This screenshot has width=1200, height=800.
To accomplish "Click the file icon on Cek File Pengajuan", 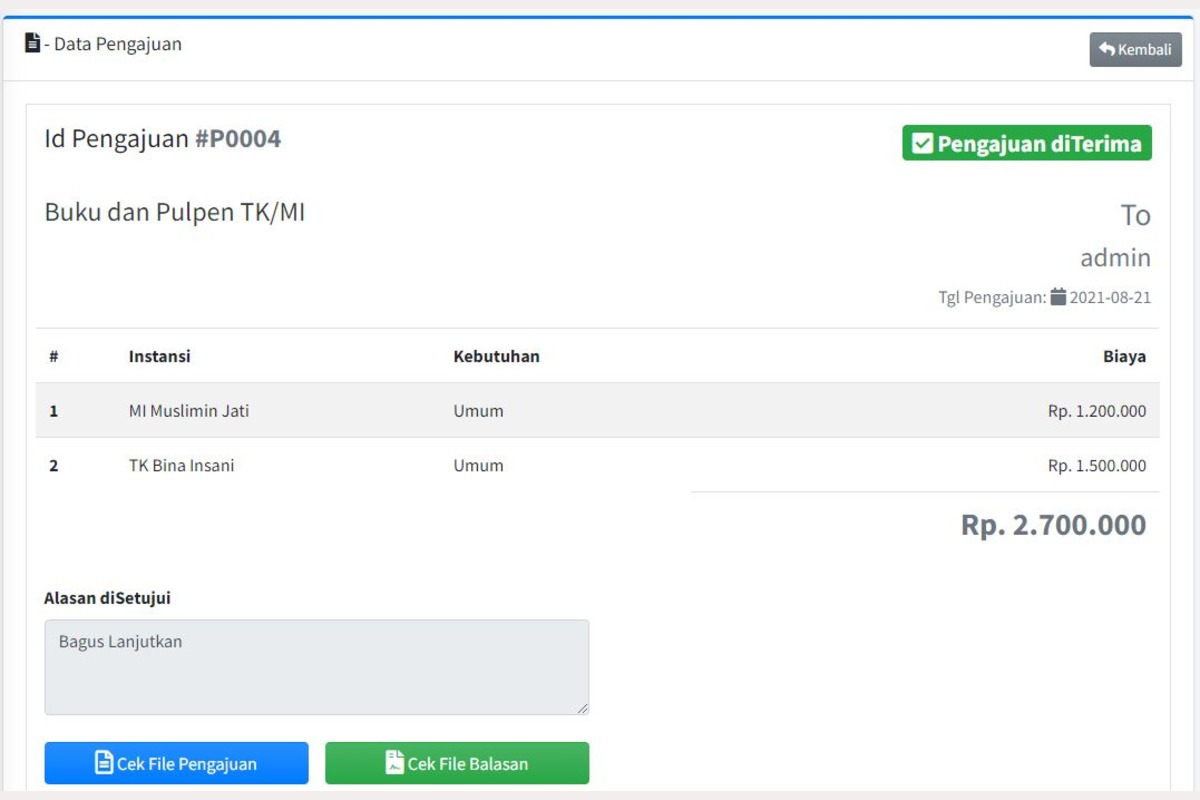I will pos(104,763).
